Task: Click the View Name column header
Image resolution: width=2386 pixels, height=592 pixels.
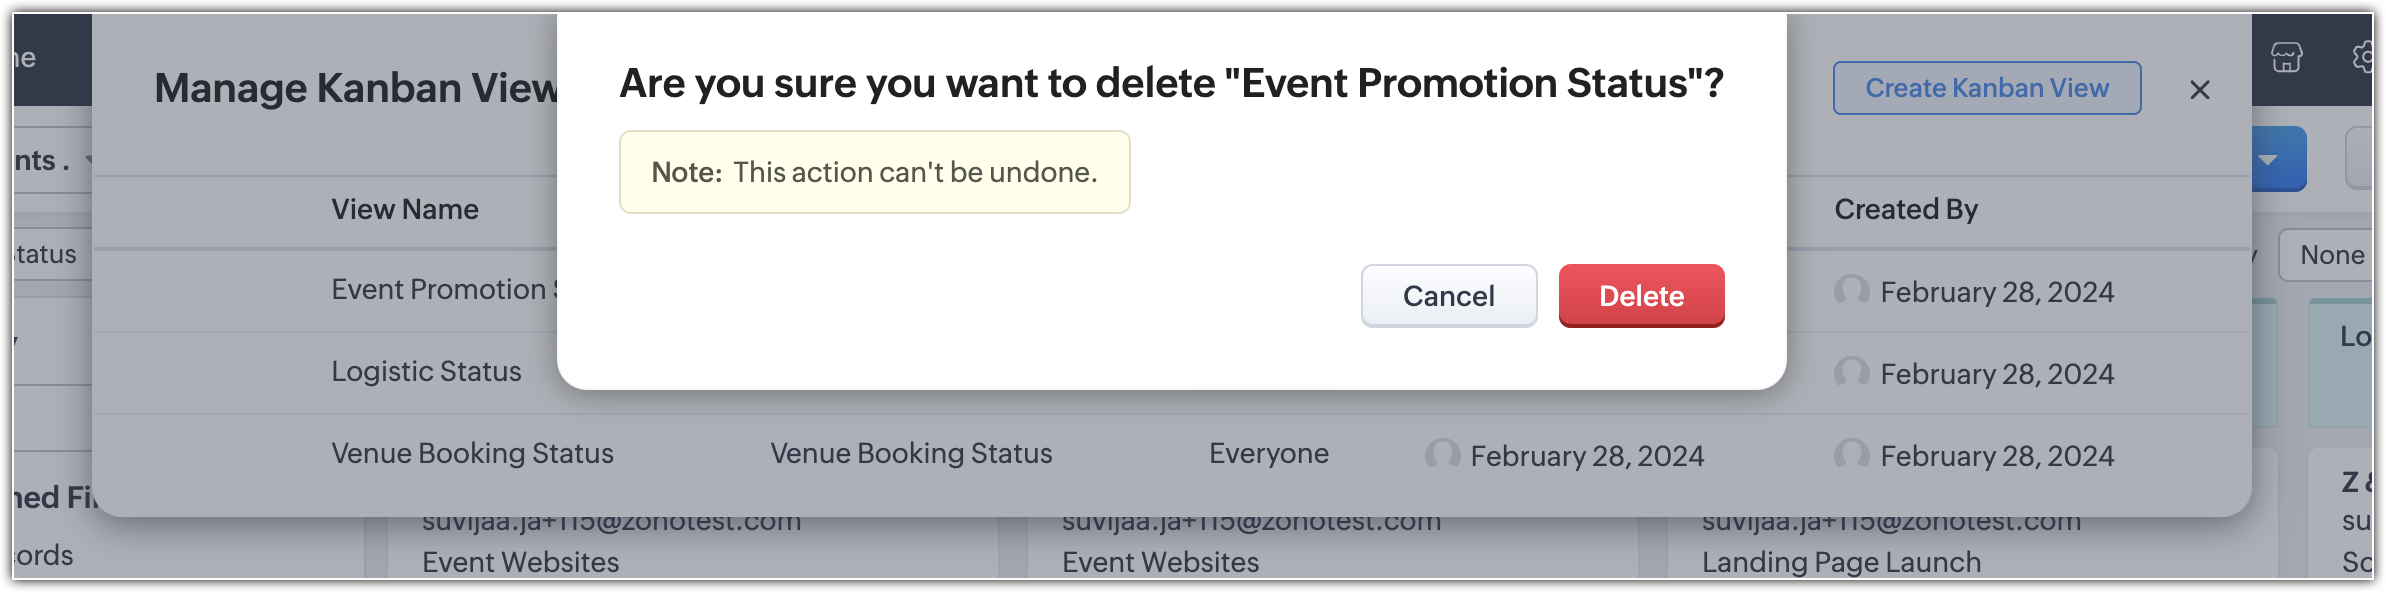Action: pos(405,210)
